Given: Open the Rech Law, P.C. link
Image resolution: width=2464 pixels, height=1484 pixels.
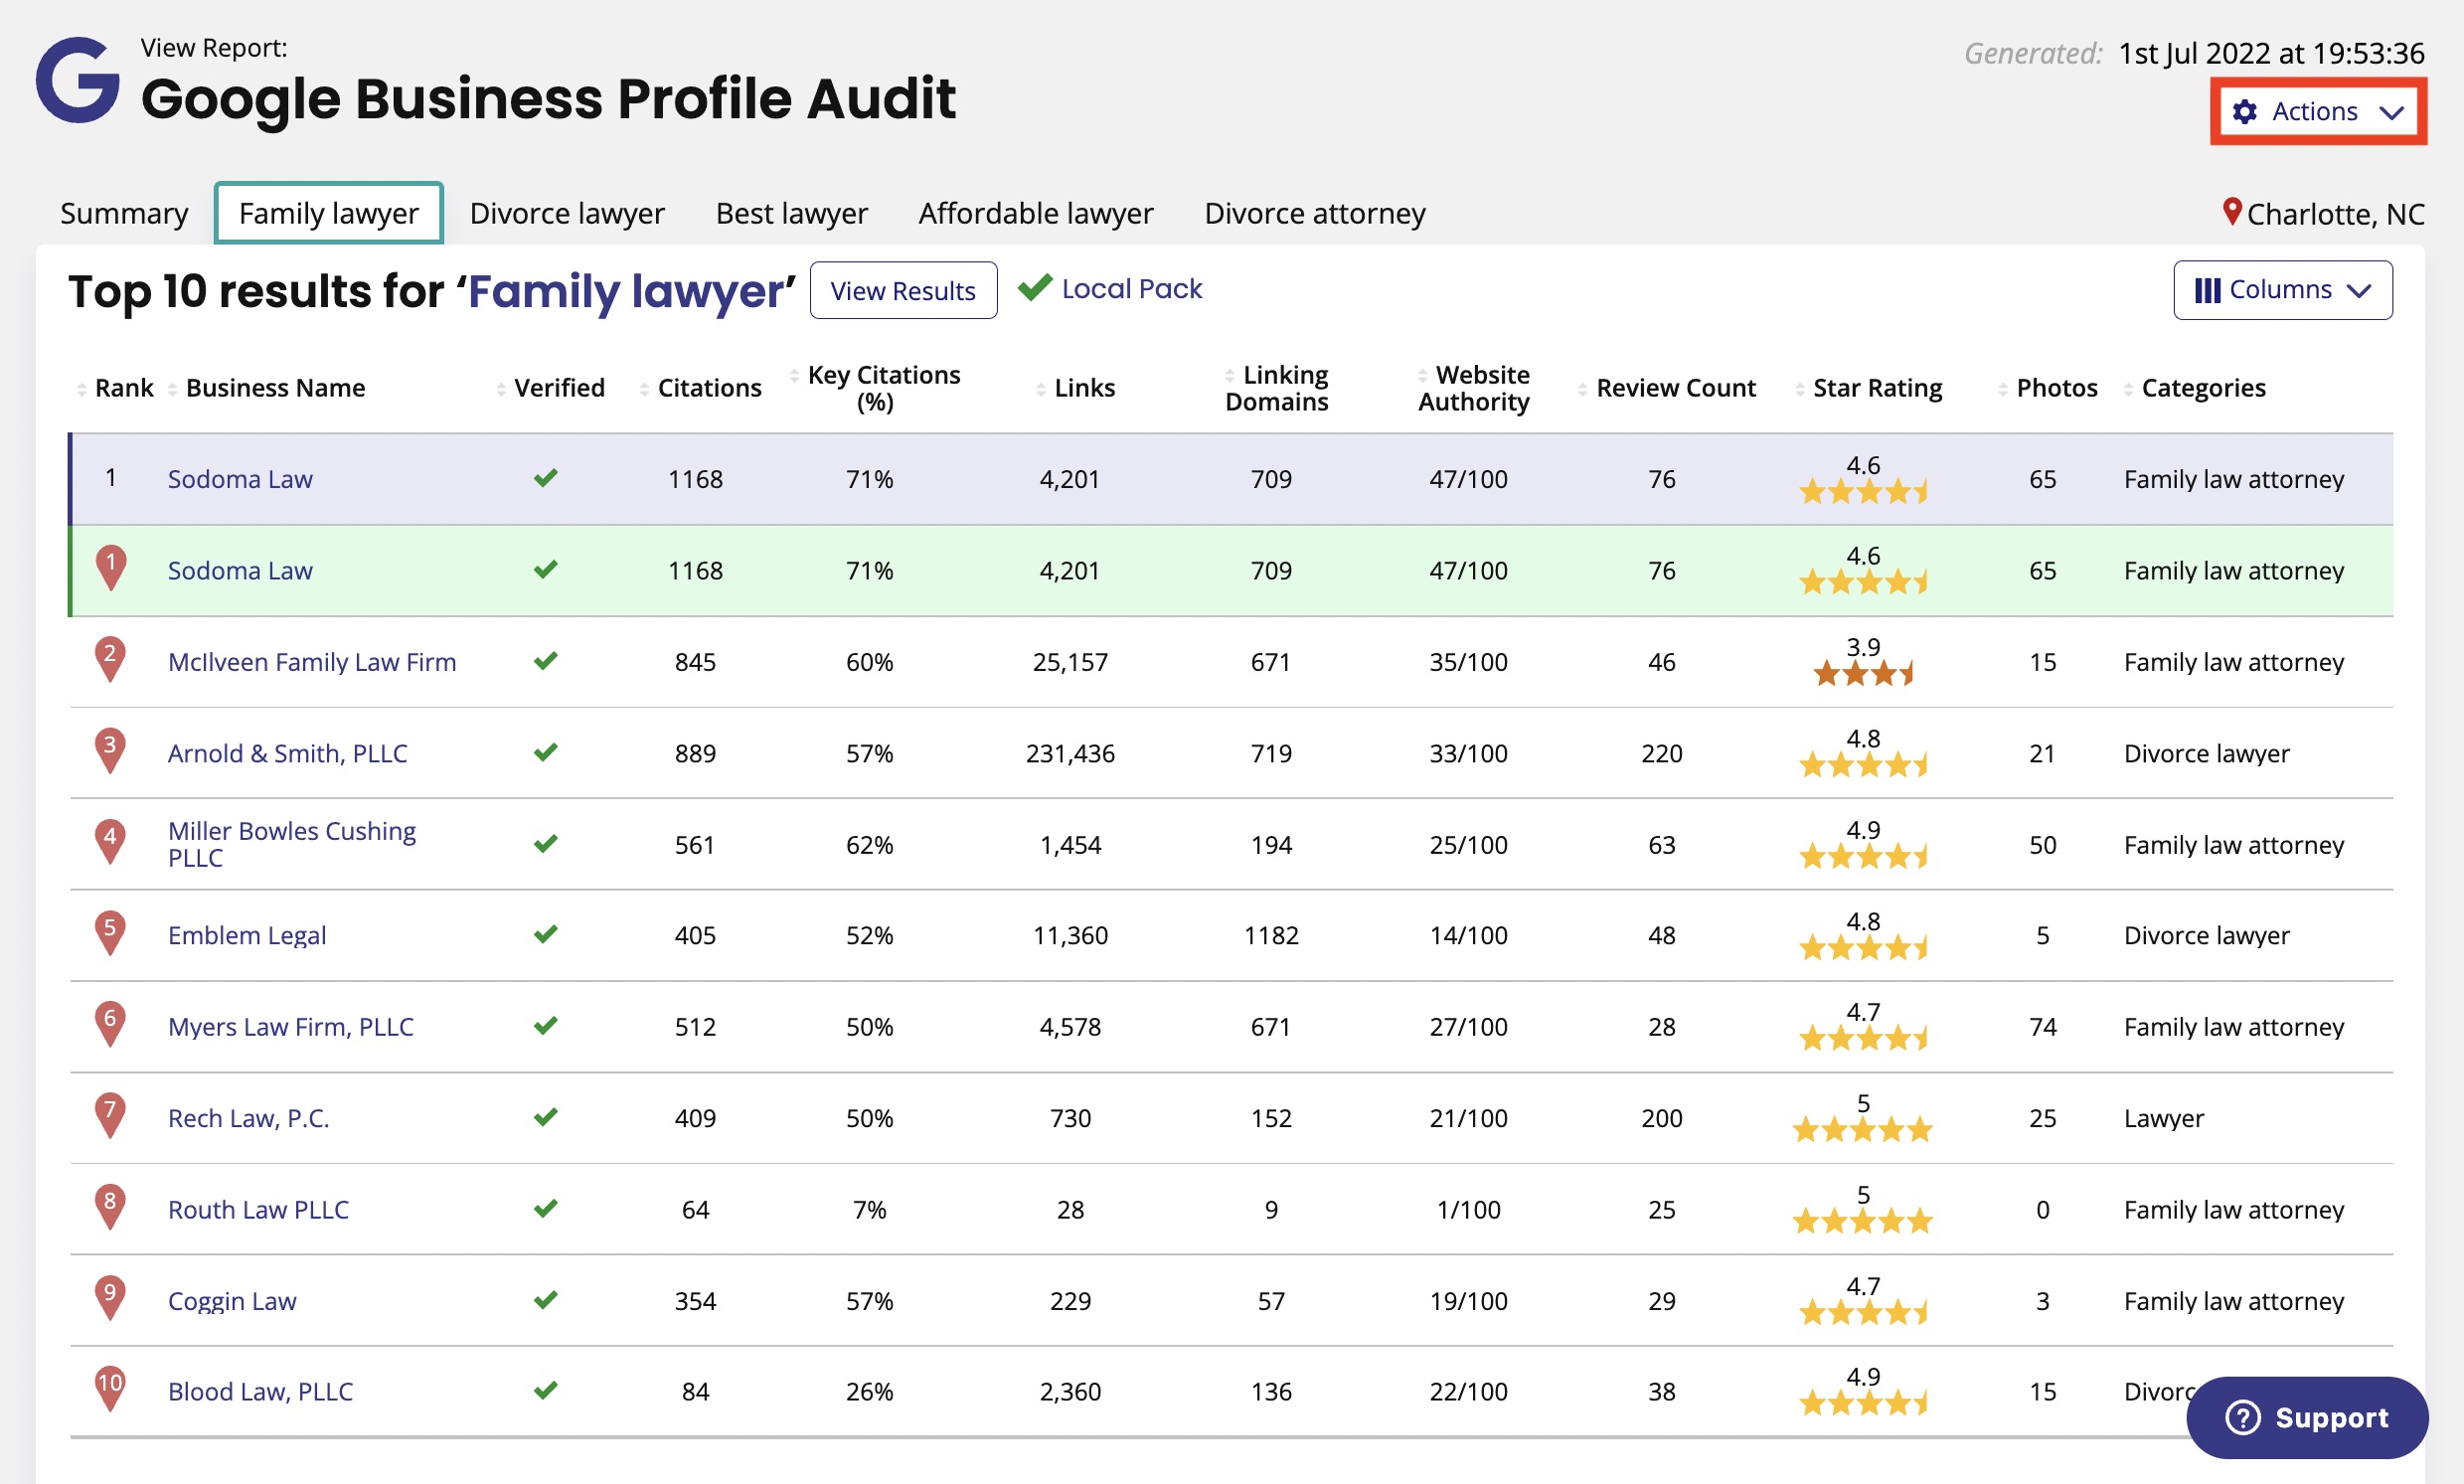Looking at the screenshot, I should [249, 1118].
